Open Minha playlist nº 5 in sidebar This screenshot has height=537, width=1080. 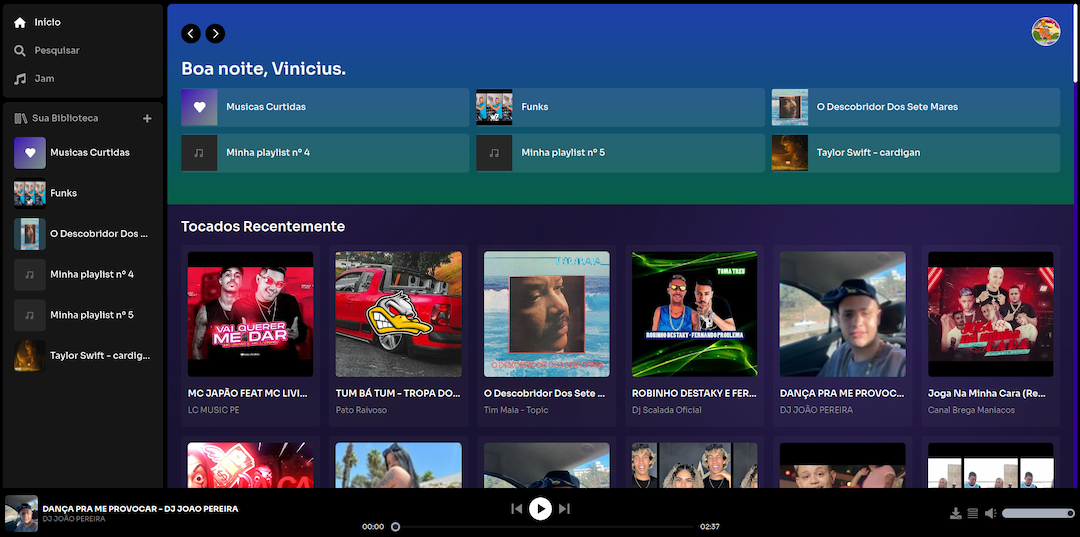point(83,315)
